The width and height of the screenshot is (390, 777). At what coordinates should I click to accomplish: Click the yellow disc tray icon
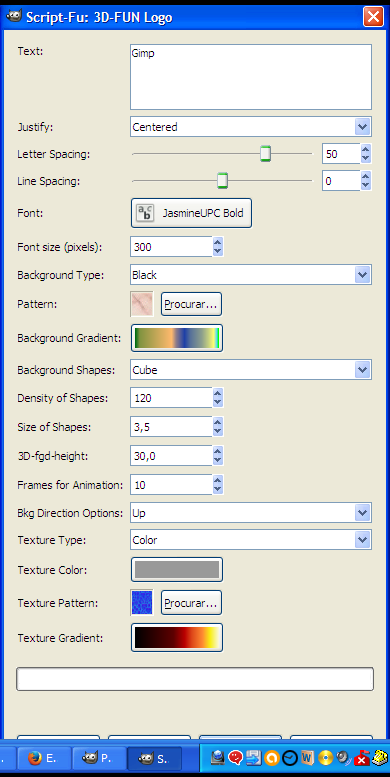coord(326,757)
